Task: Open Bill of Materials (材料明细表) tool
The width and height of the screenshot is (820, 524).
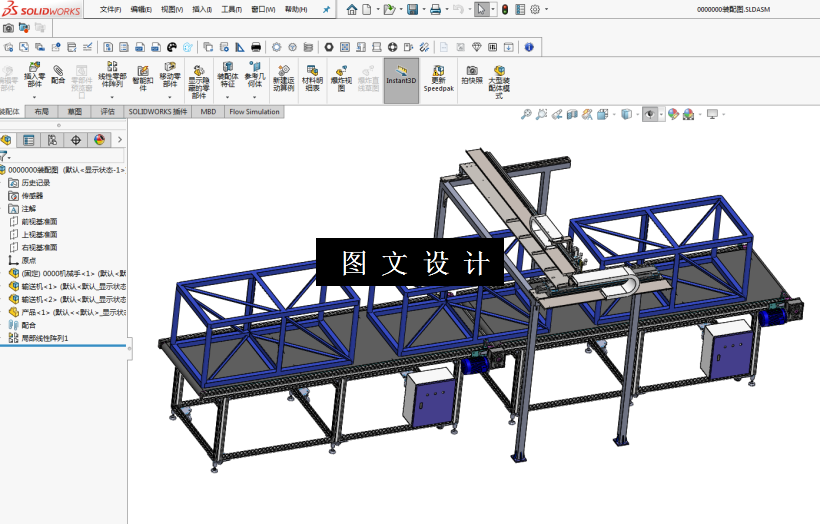Action: tap(312, 77)
